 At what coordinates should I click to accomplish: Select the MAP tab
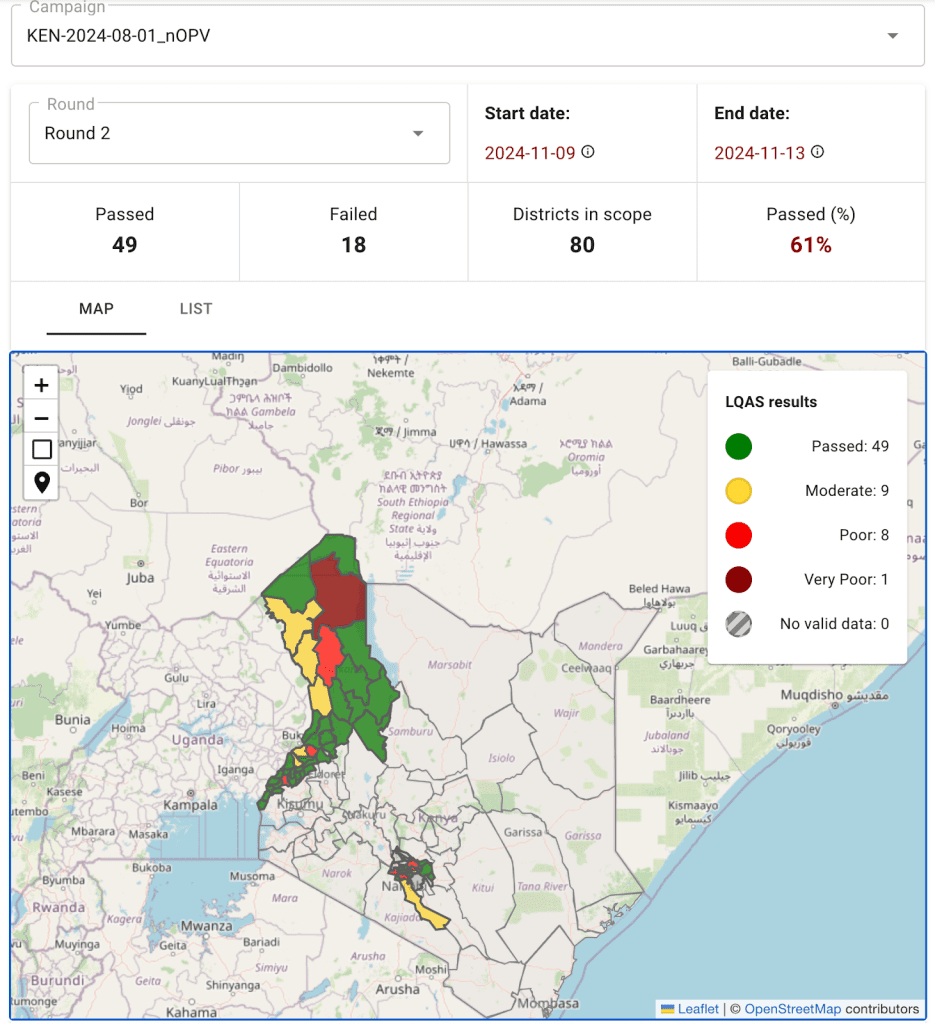pyautogui.click(x=96, y=308)
